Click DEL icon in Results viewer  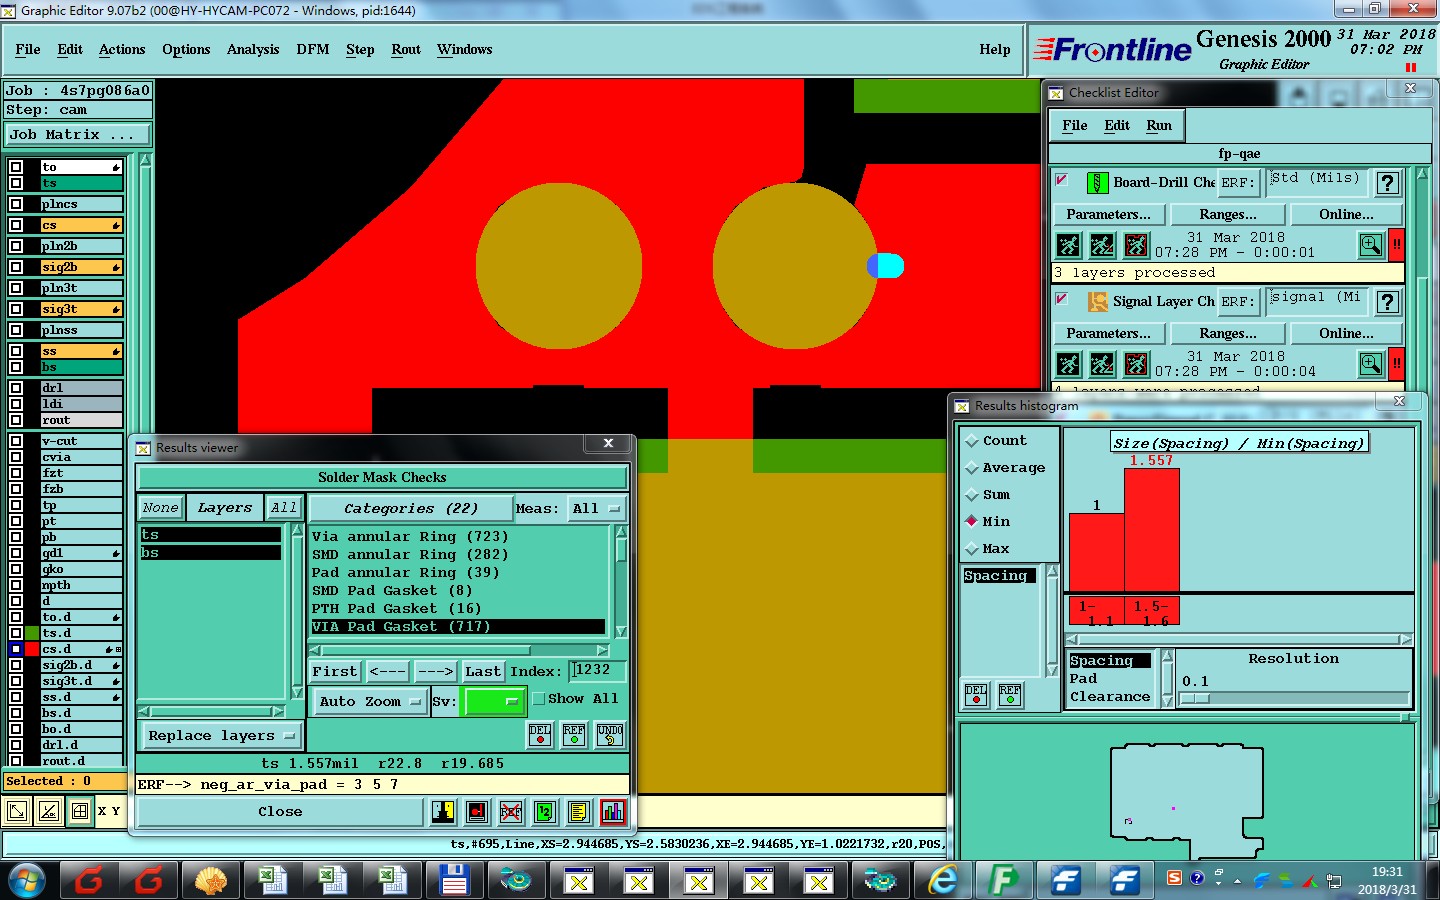(540, 735)
